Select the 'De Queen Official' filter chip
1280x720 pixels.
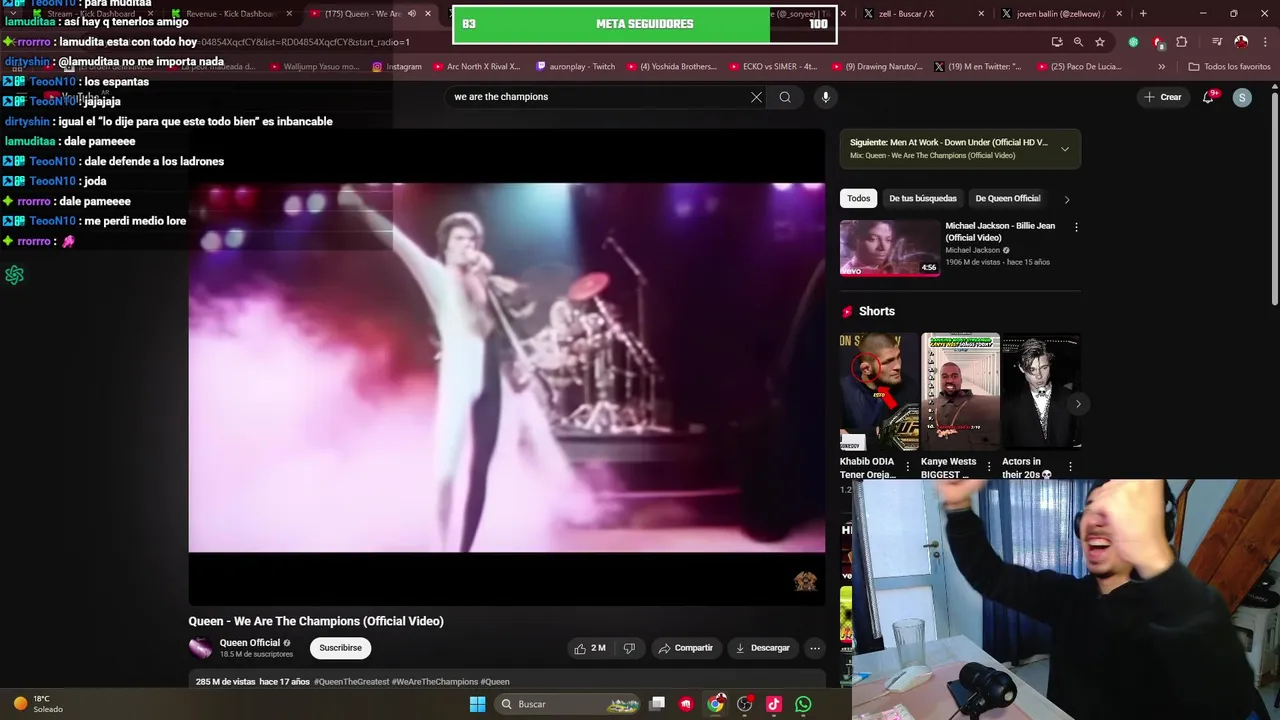click(x=1008, y=198)
